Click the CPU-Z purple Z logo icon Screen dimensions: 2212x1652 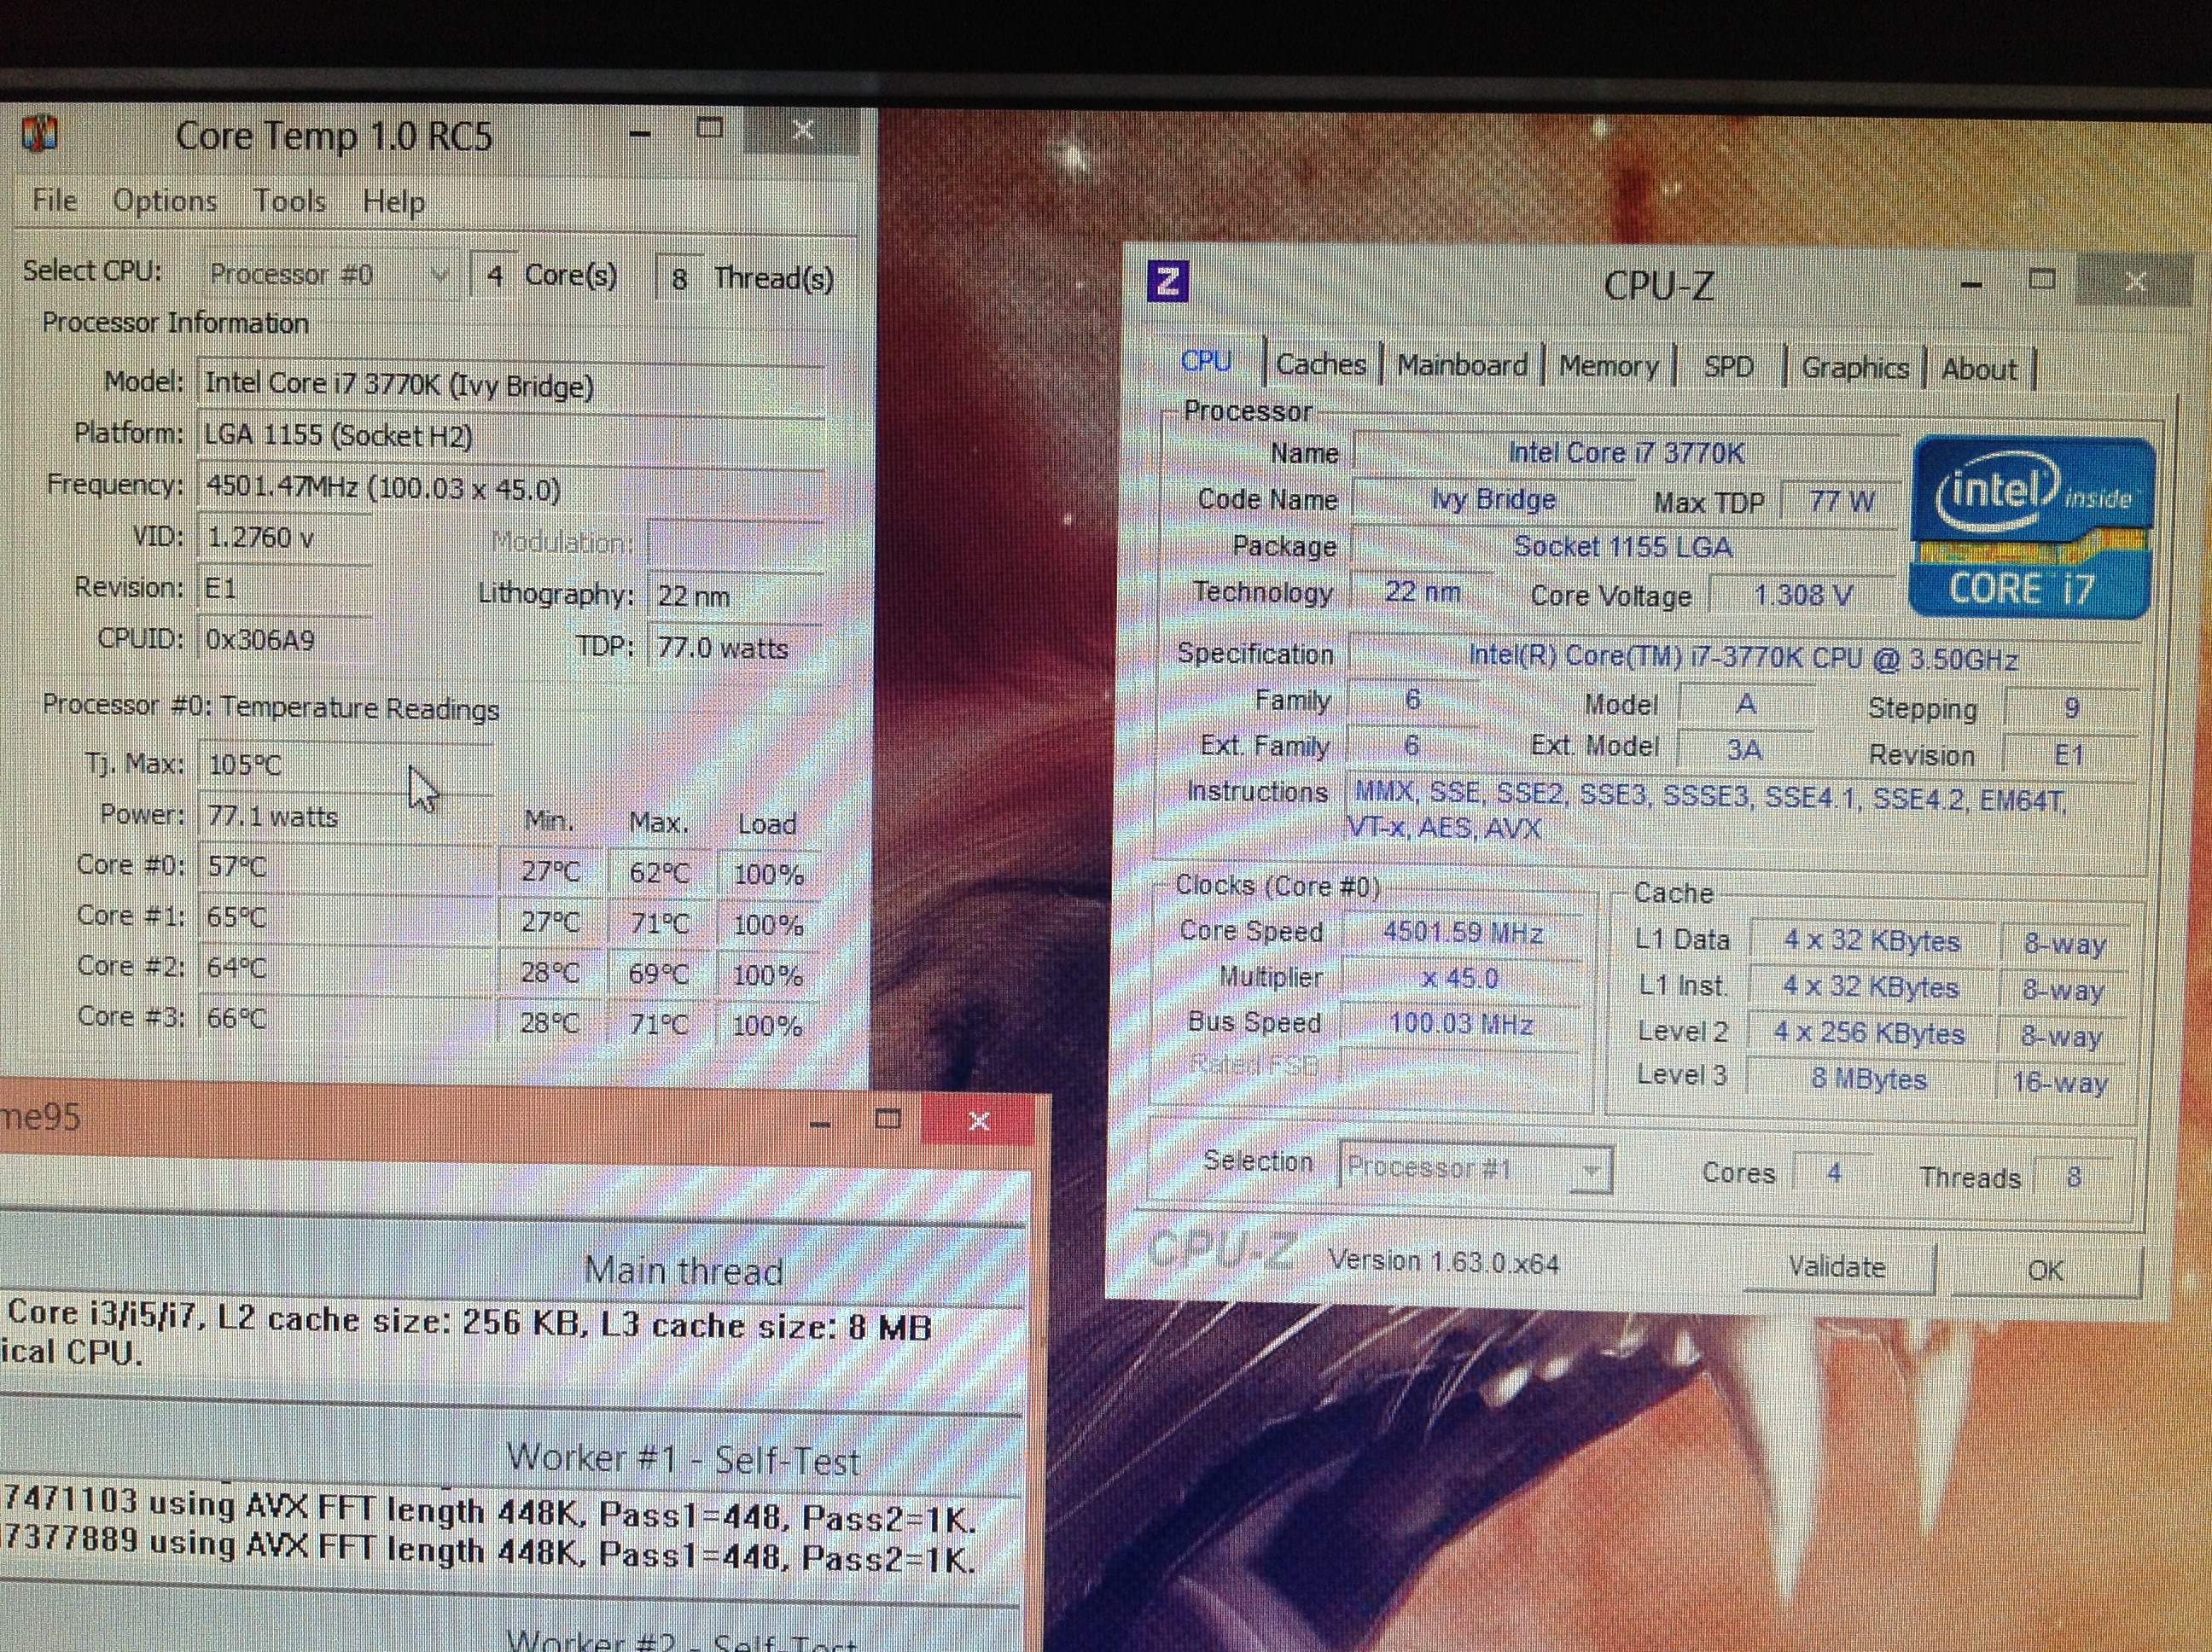(x=1168, y=281)
